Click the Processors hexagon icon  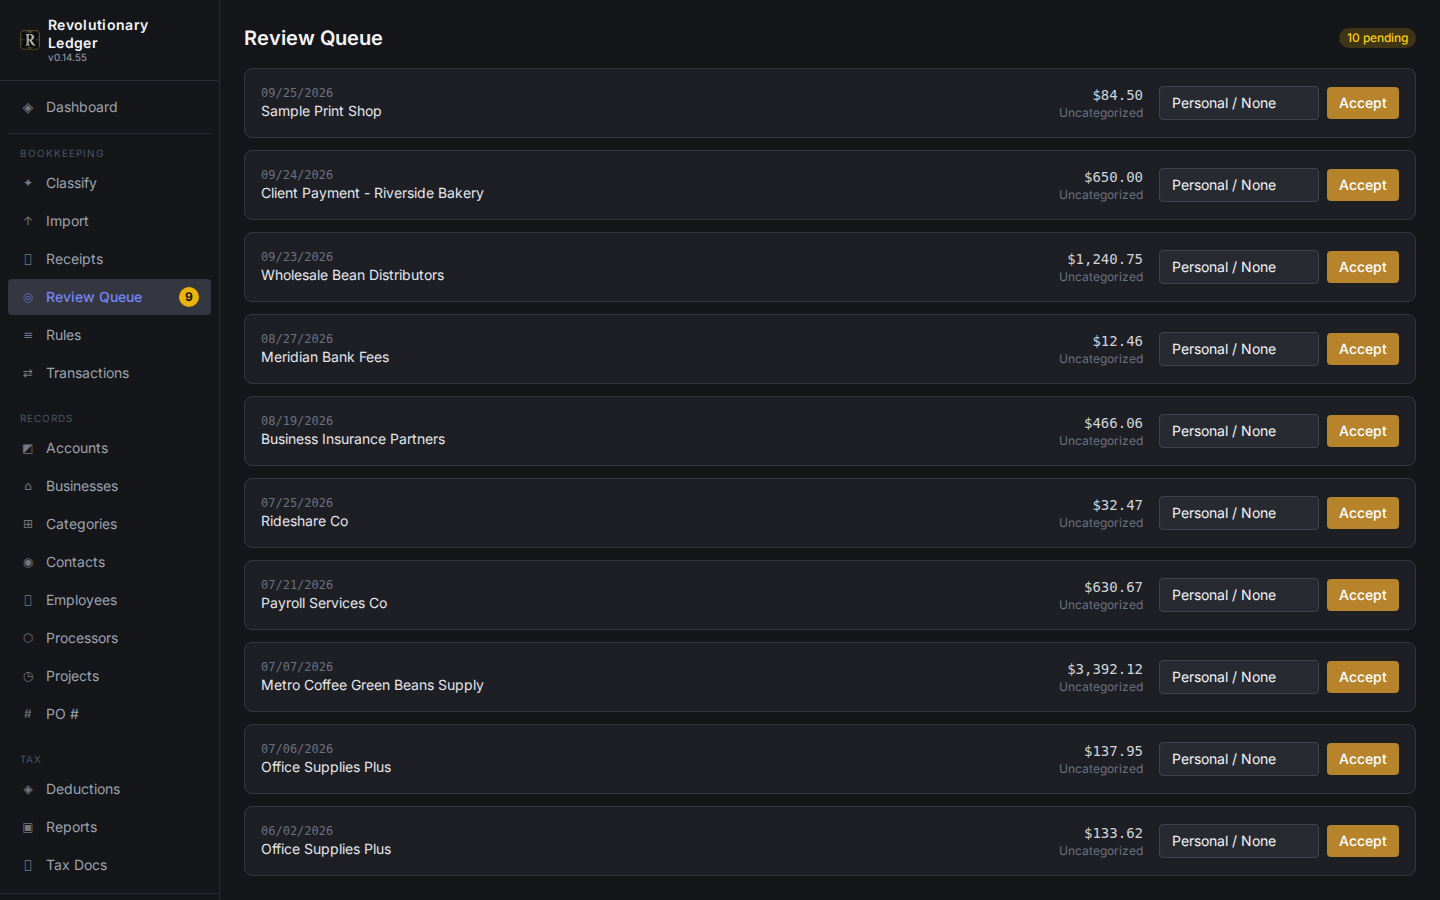coord(28,639)
